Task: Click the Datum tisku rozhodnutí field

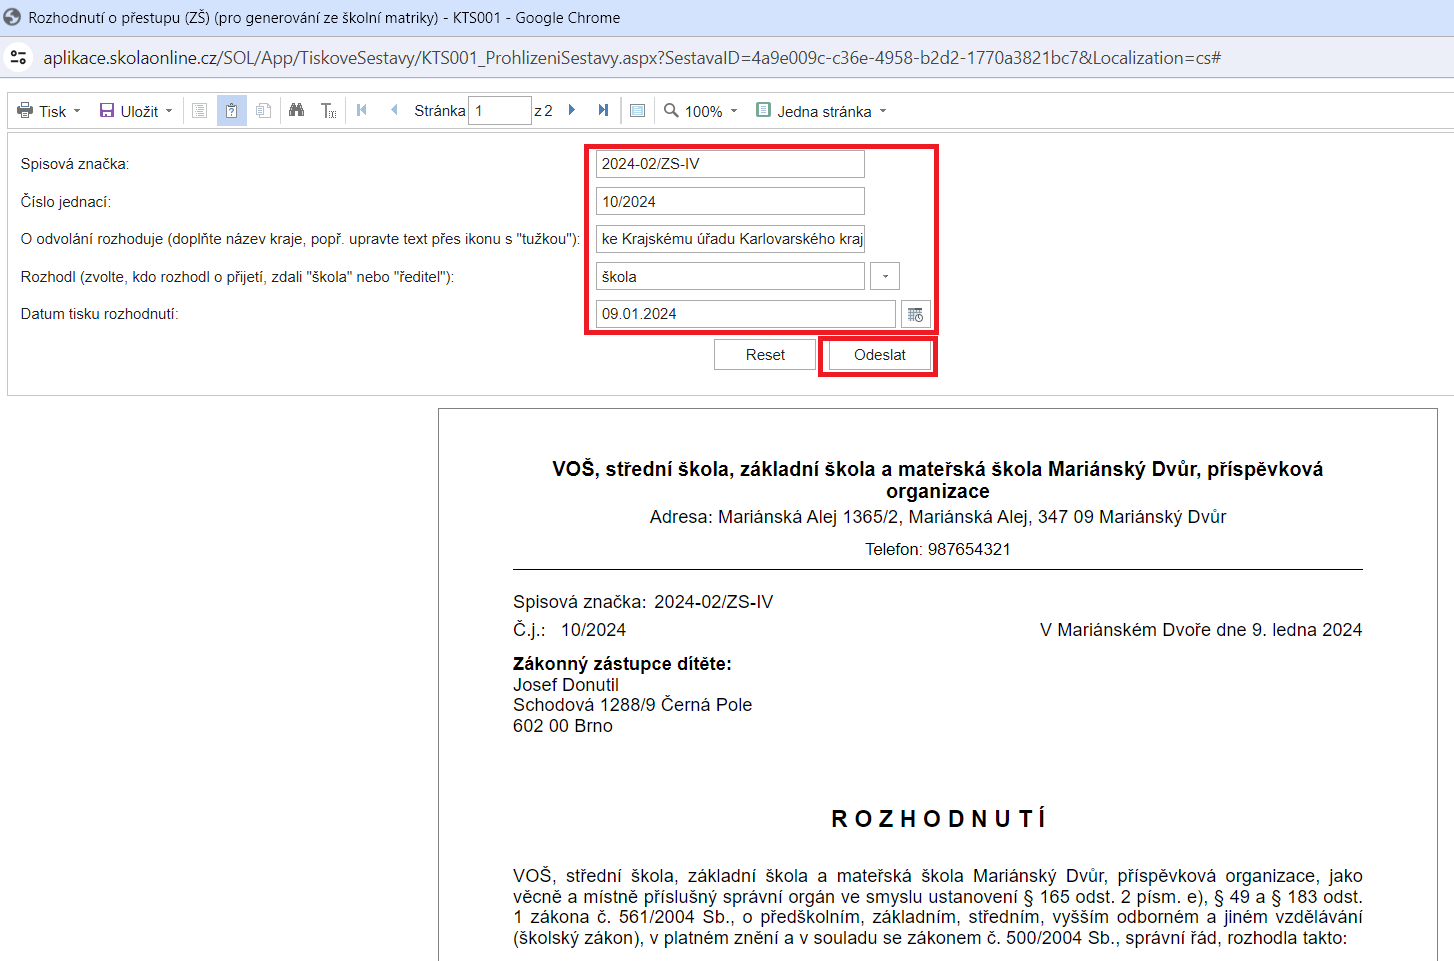Action: point(746,314)
